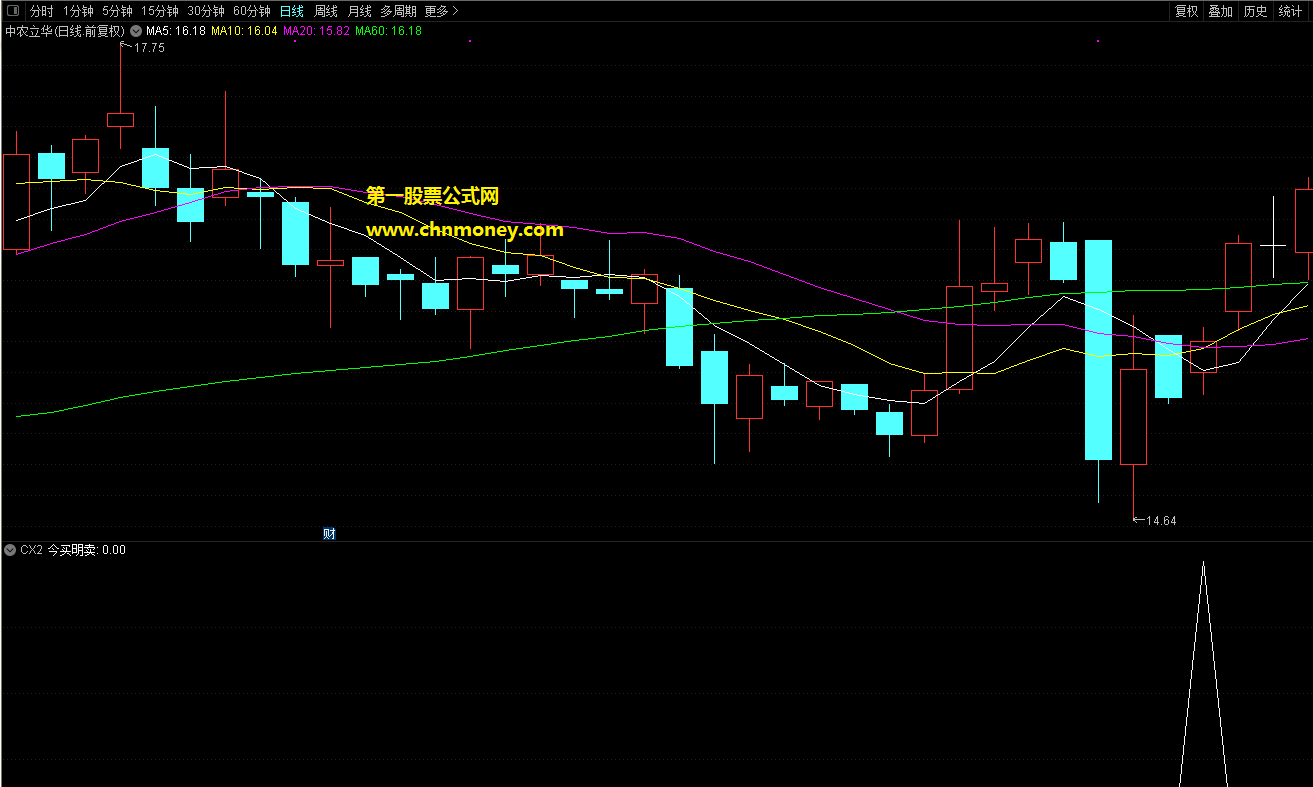Image resolution: width=1313 pixels, height=787 pixels.
Task: Click the 14.64 low price label
Action: 1161,520
